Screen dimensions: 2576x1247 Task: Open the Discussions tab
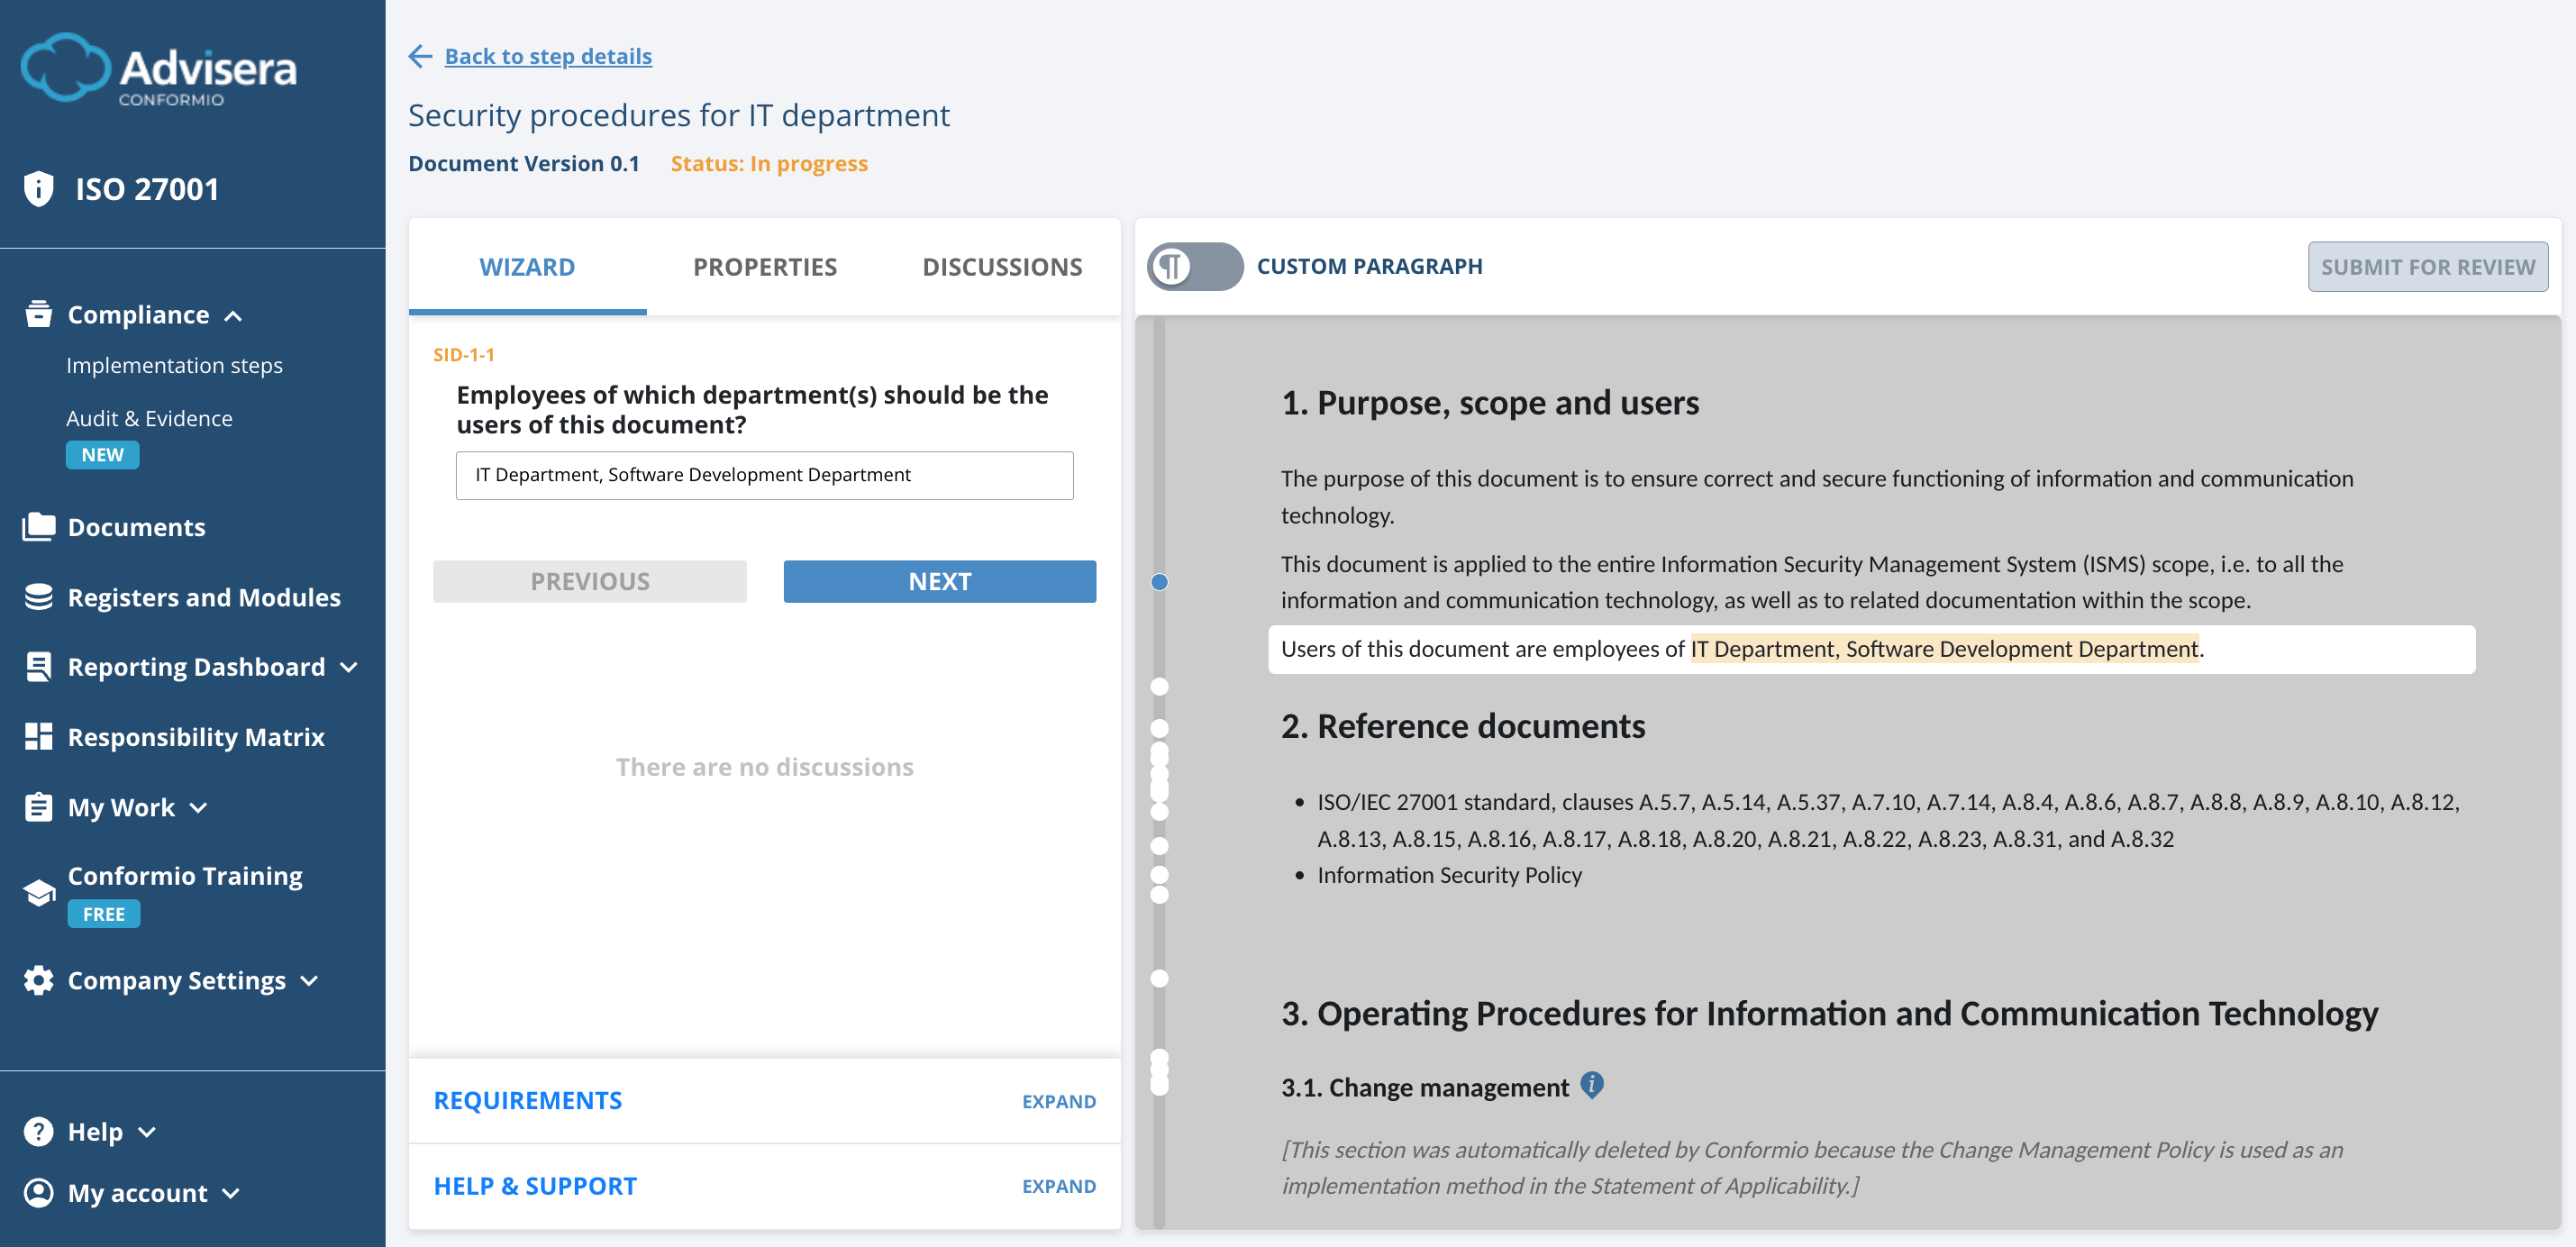tap(1002, 266)
